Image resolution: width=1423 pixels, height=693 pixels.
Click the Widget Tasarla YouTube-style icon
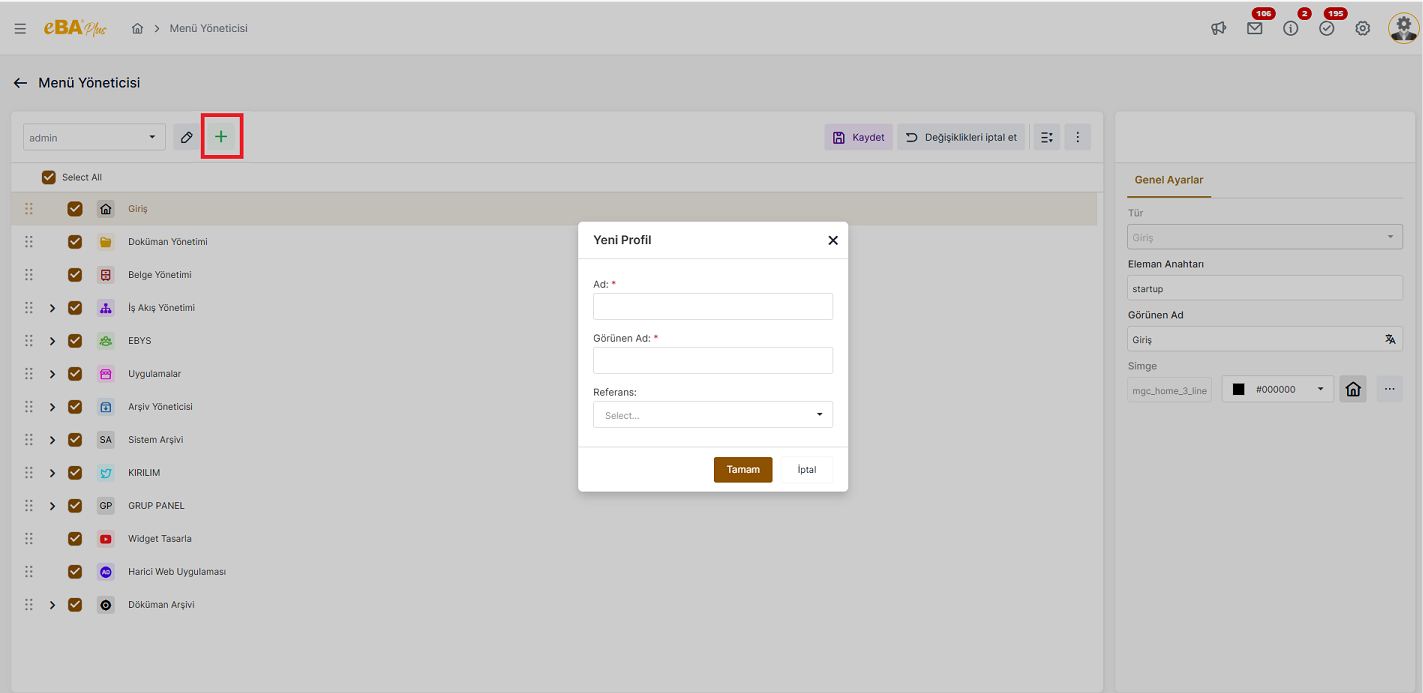[x=106, y=539]
